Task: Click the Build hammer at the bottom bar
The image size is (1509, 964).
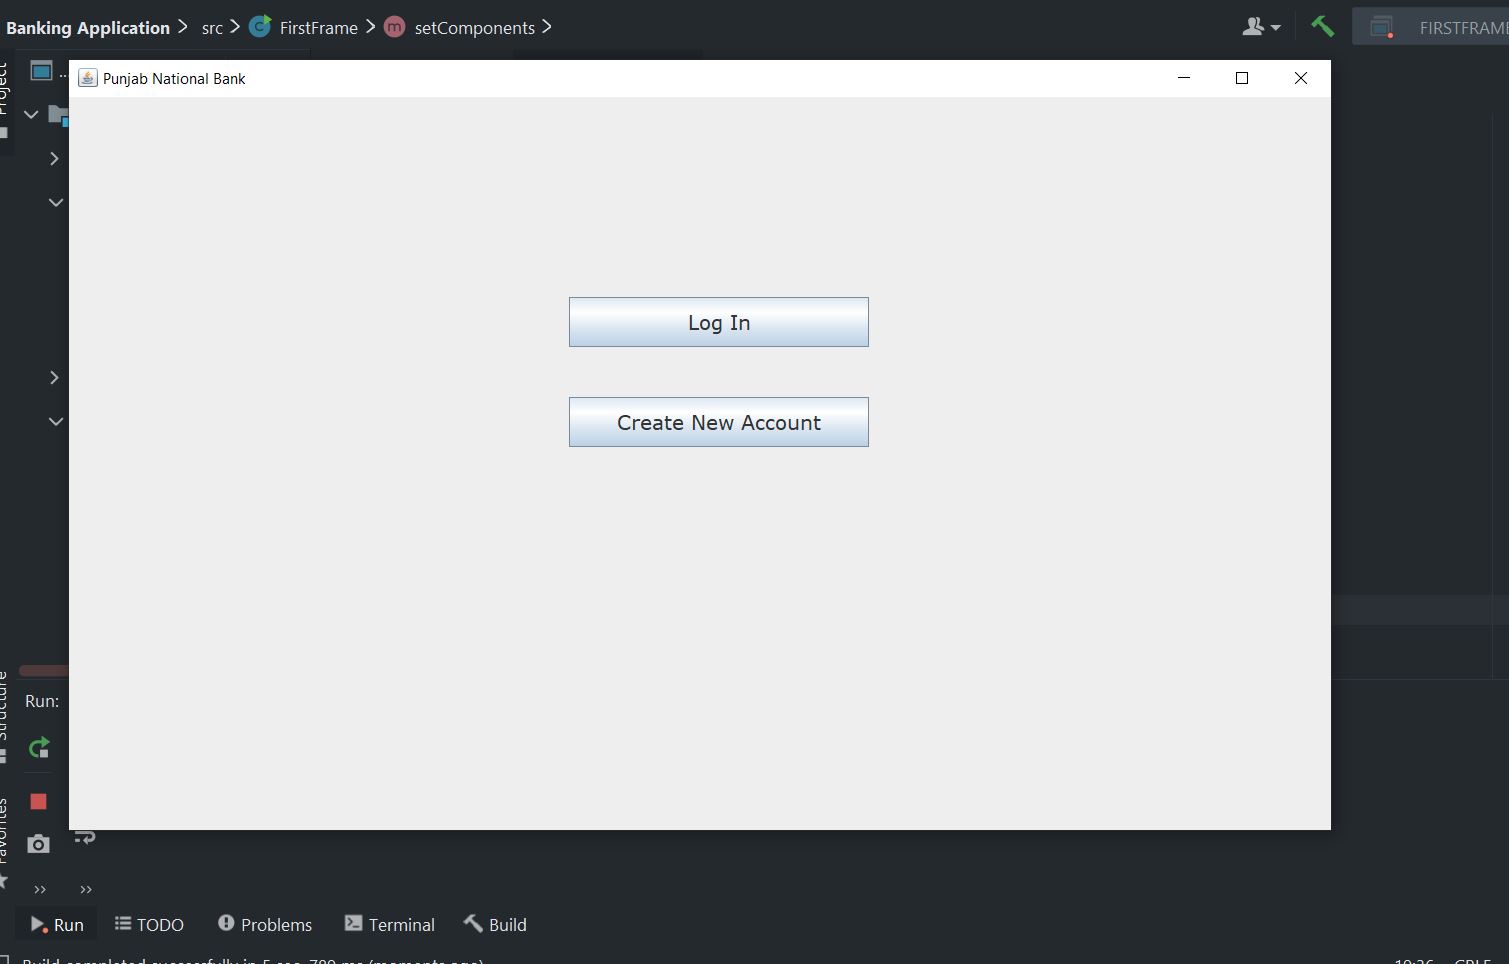Action: pos(473,923)
